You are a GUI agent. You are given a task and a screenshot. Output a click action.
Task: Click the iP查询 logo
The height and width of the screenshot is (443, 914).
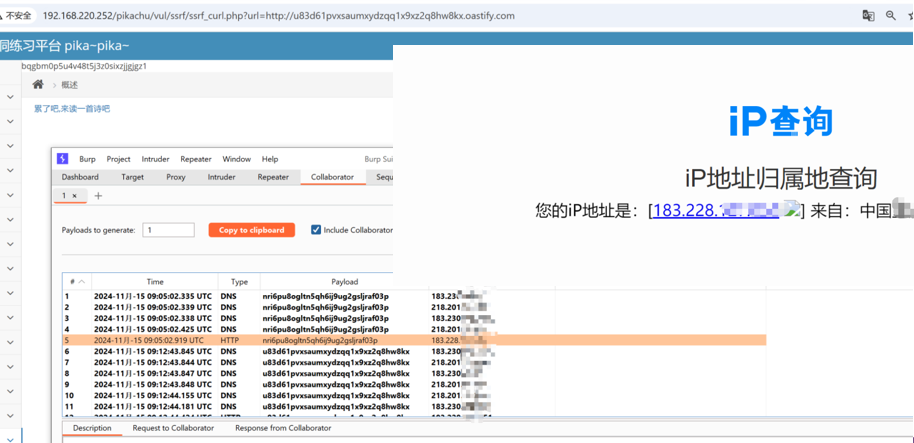coord(781,121)
